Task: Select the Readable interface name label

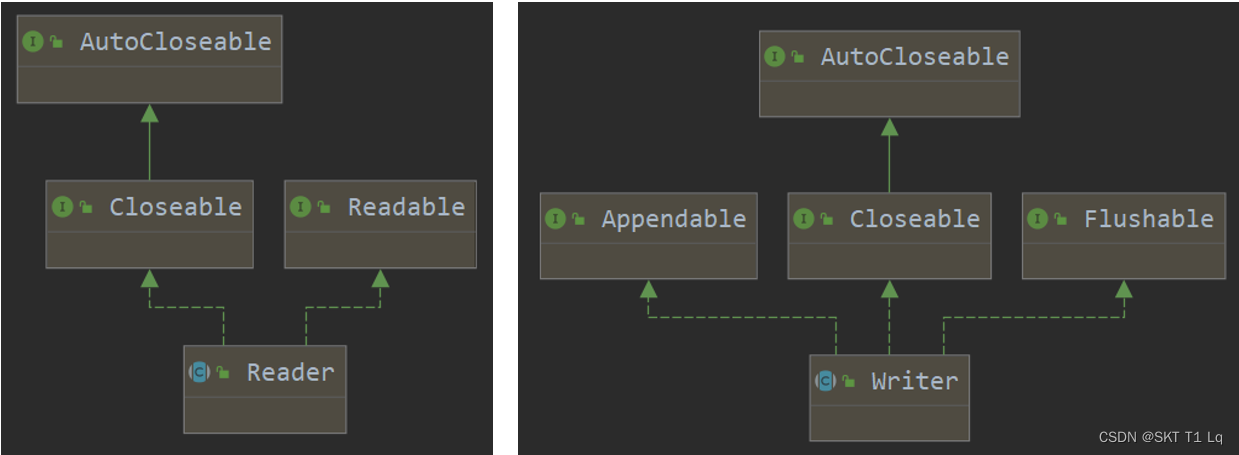Action: point(406,207)
